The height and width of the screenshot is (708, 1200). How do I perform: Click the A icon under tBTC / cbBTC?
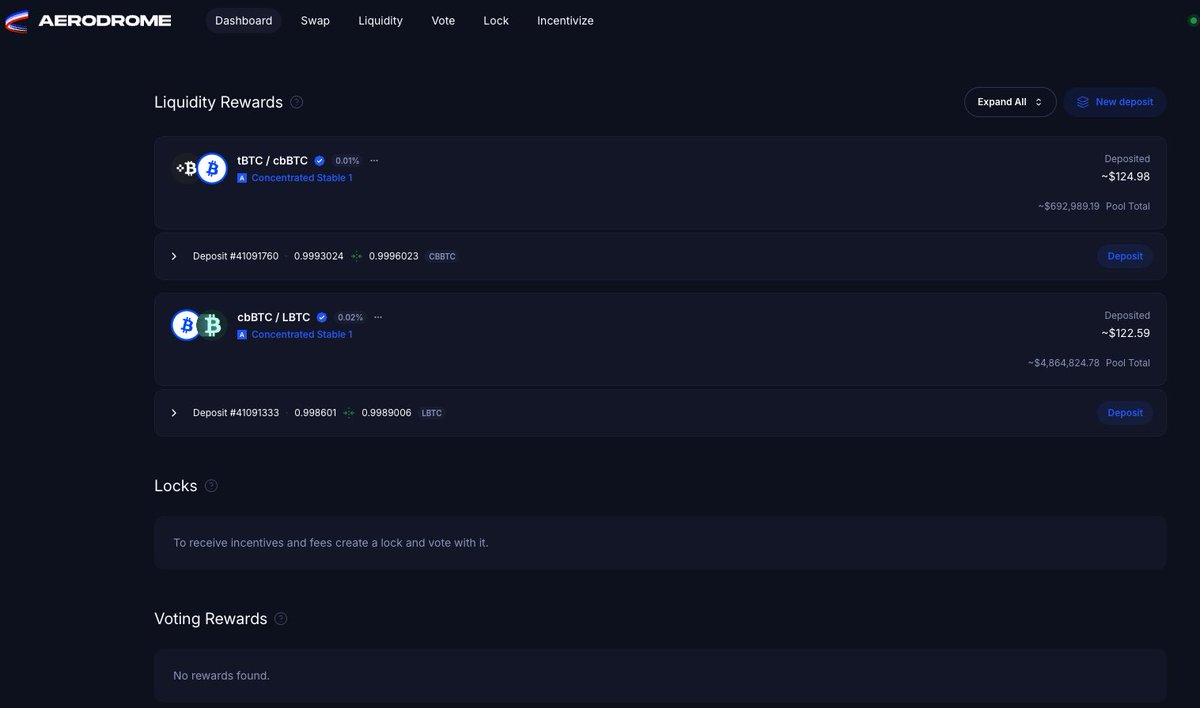pos(242,178)
